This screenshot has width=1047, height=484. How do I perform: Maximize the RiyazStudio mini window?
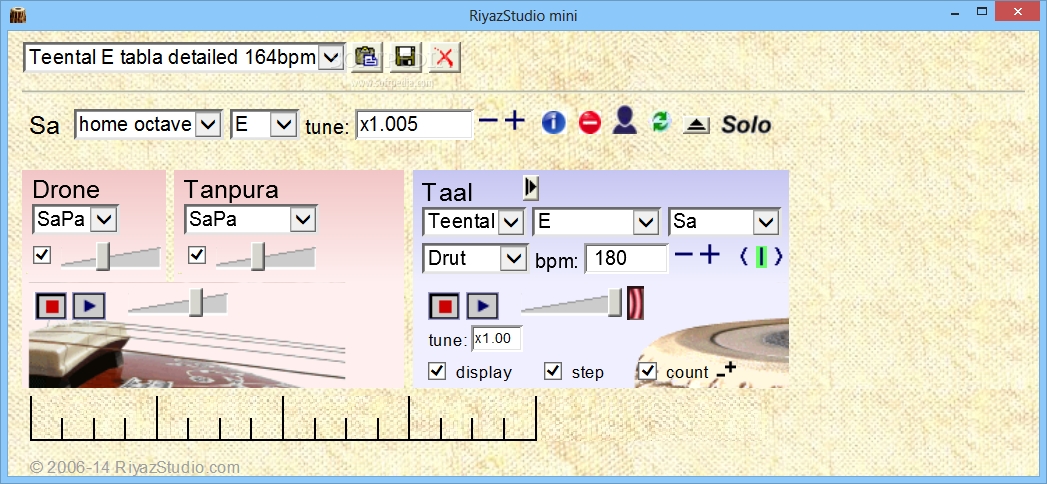pos(982,12)
